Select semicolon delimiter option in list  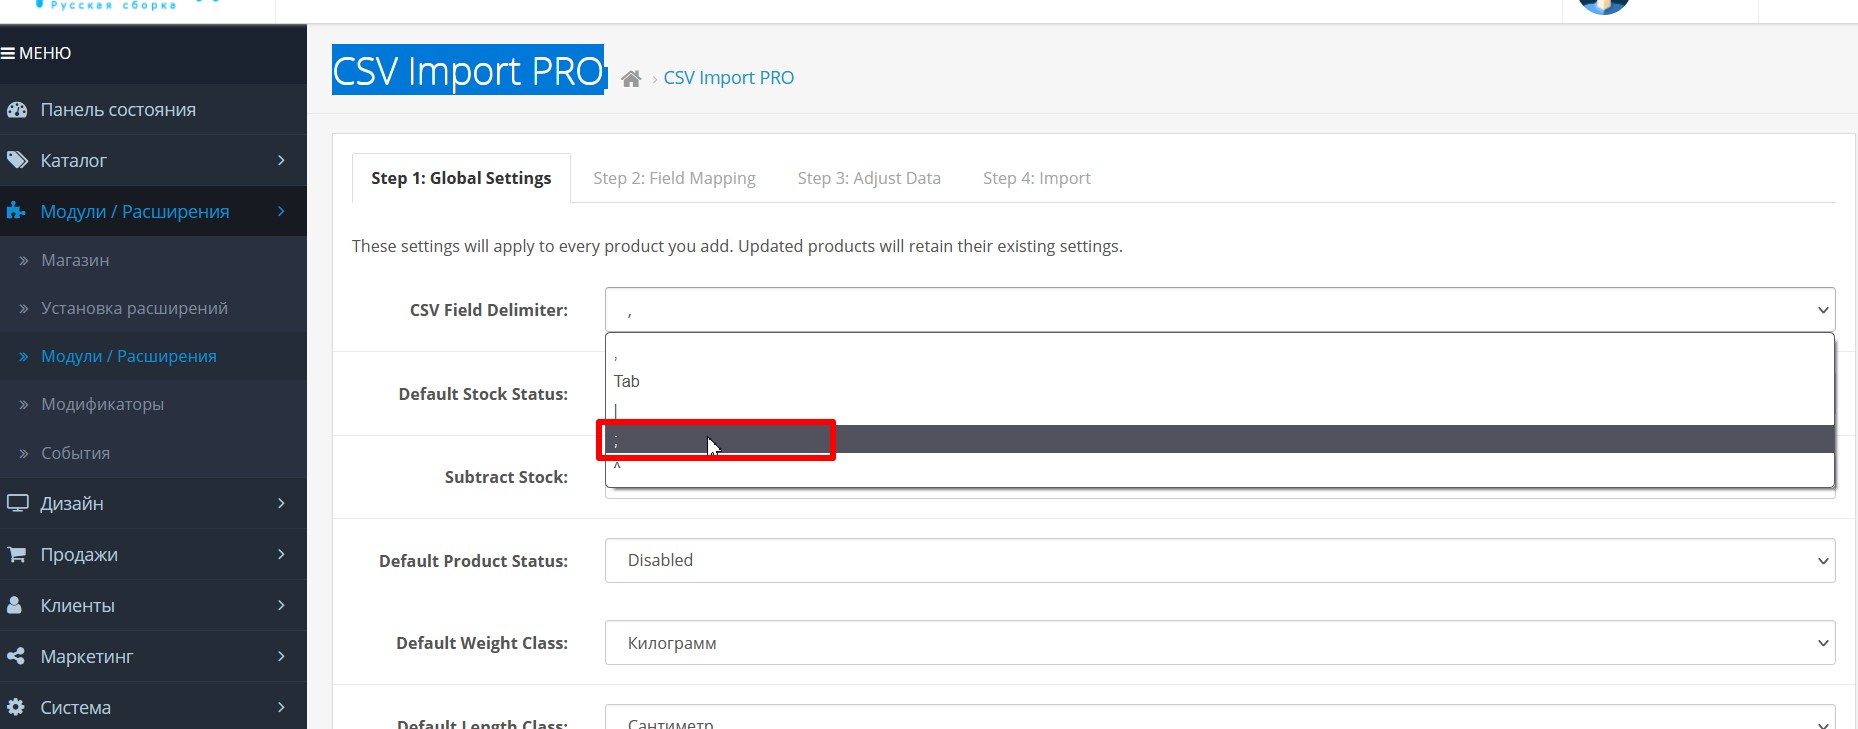[716, 440]
